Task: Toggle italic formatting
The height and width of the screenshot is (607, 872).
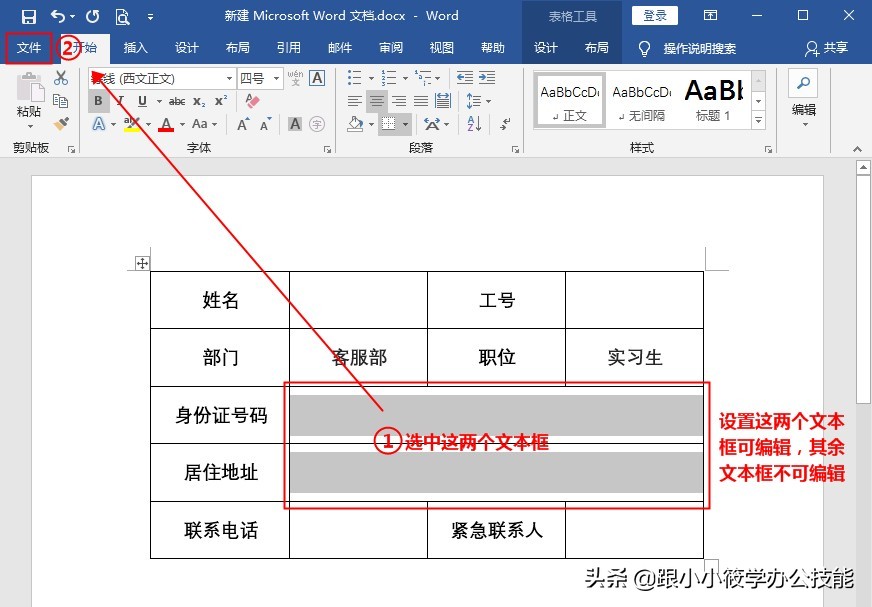Action: [121, 99]
